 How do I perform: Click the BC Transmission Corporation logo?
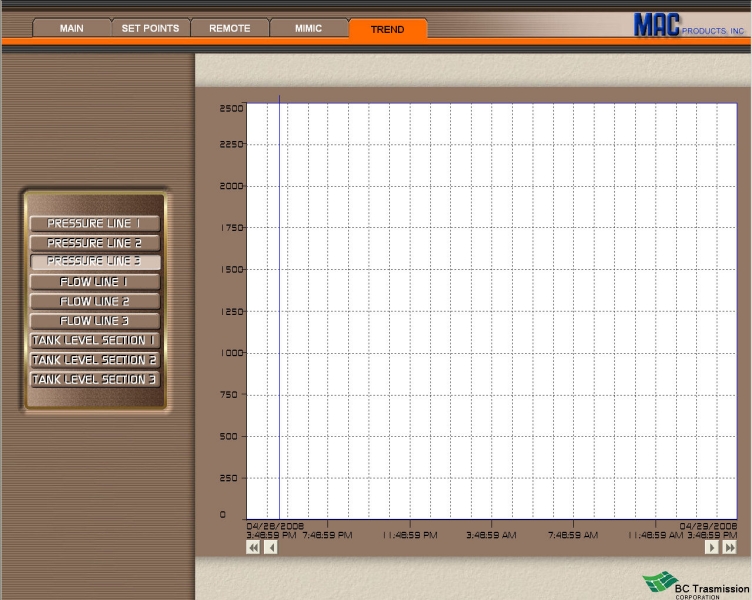(x=696, y=585)
